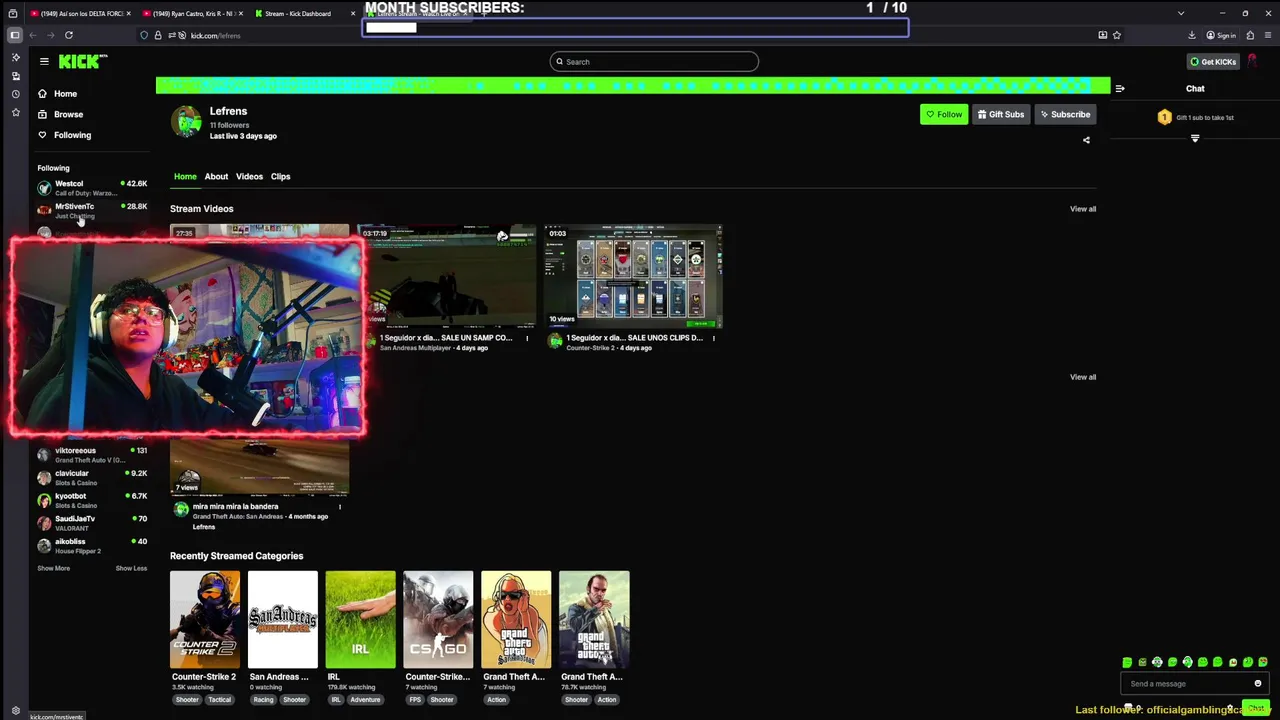This screenshot has height=720, width=1280.
Task: Open the list all tabs dropdown
Action: coord(1181,13)
